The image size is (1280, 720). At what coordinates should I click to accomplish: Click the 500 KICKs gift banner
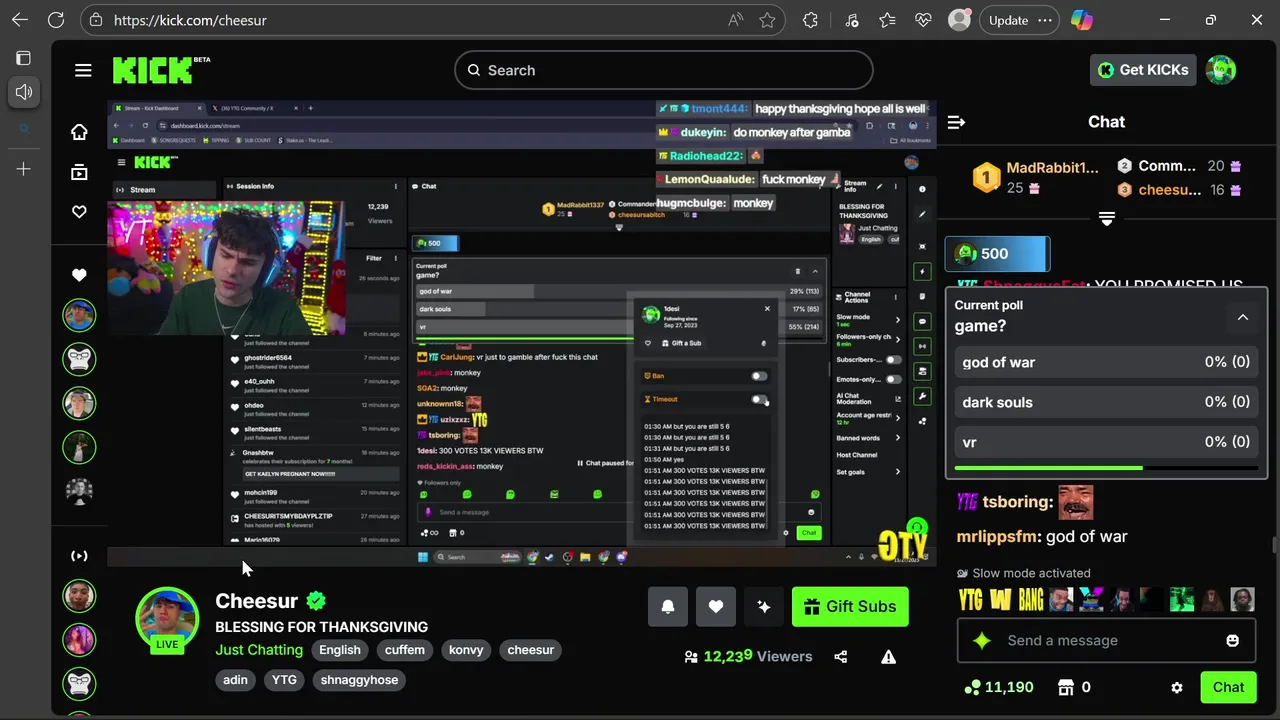click(x=998, y=254)
